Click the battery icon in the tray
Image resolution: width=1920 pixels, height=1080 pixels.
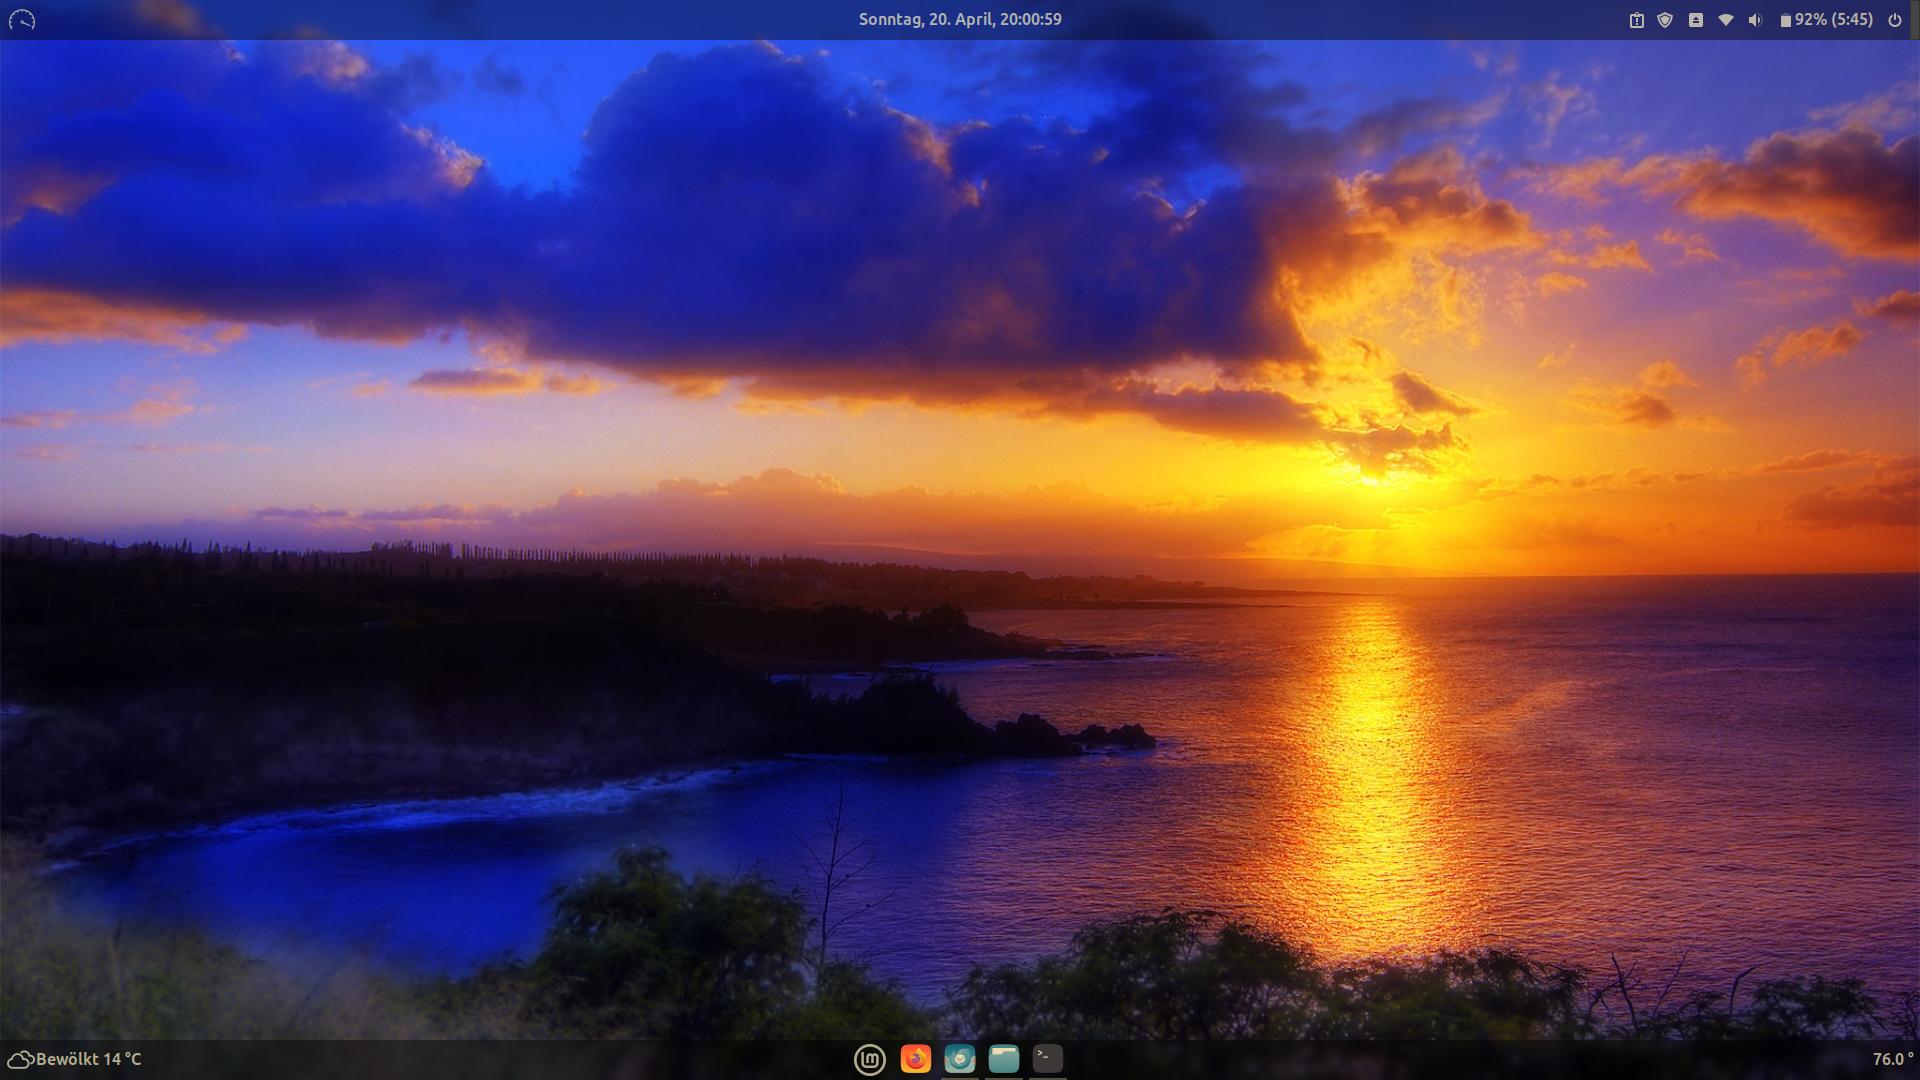click(x=1785, y=20)
